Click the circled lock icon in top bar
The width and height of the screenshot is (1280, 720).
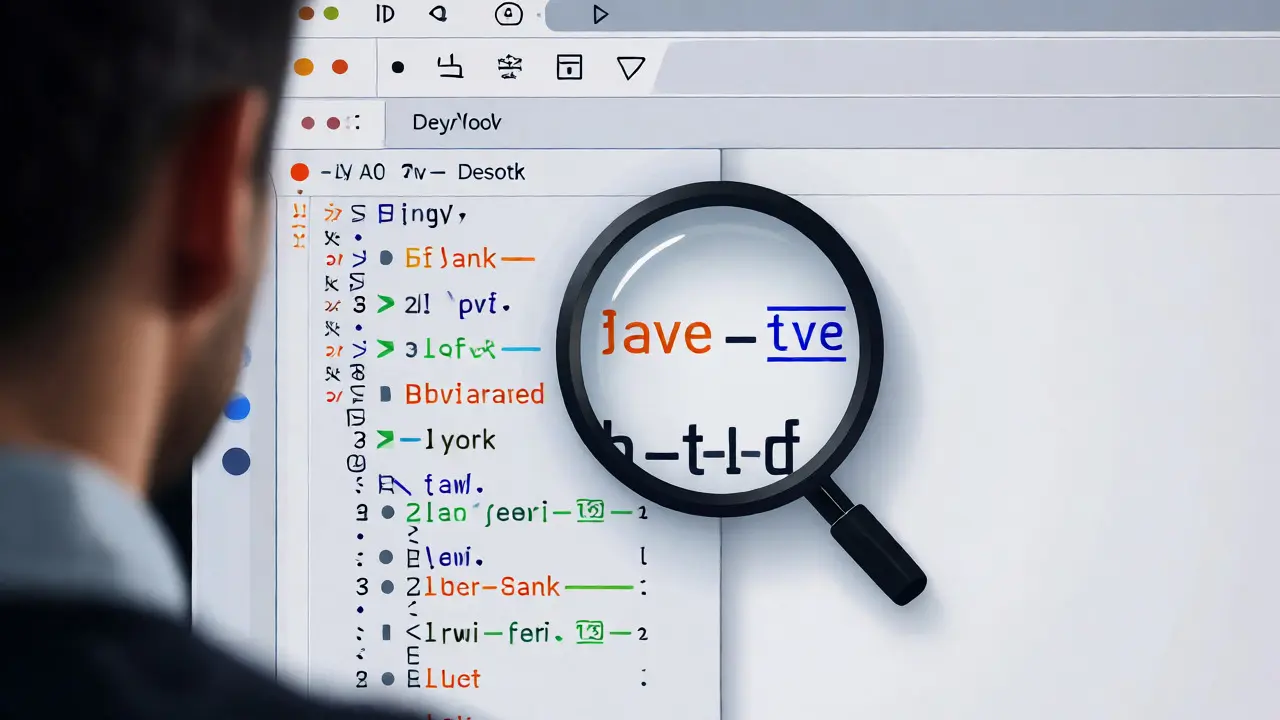point(509,14)
